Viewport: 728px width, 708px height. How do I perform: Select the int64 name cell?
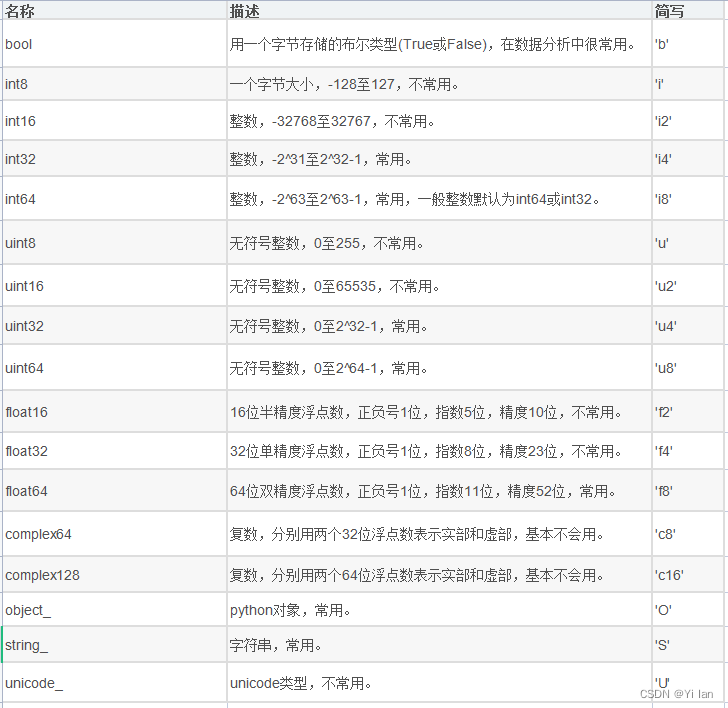114,199
